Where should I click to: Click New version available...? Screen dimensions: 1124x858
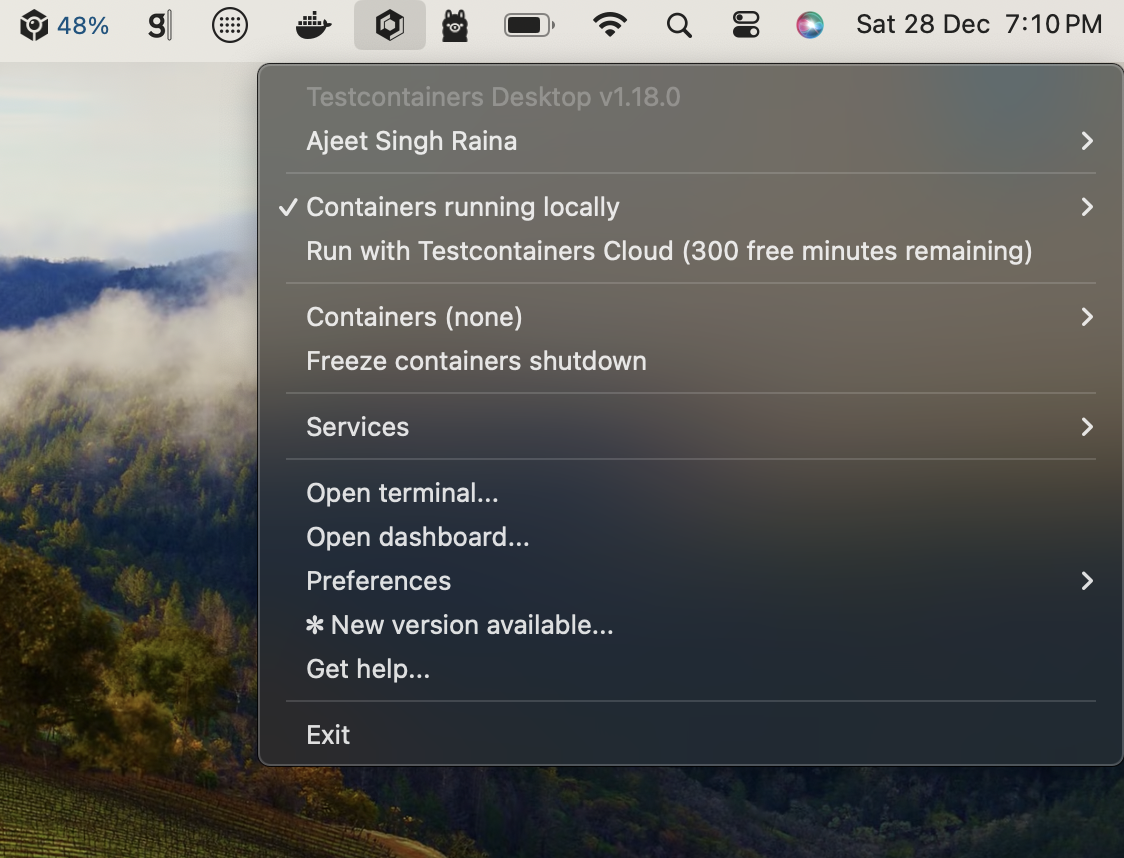click(x=691, y=625)
